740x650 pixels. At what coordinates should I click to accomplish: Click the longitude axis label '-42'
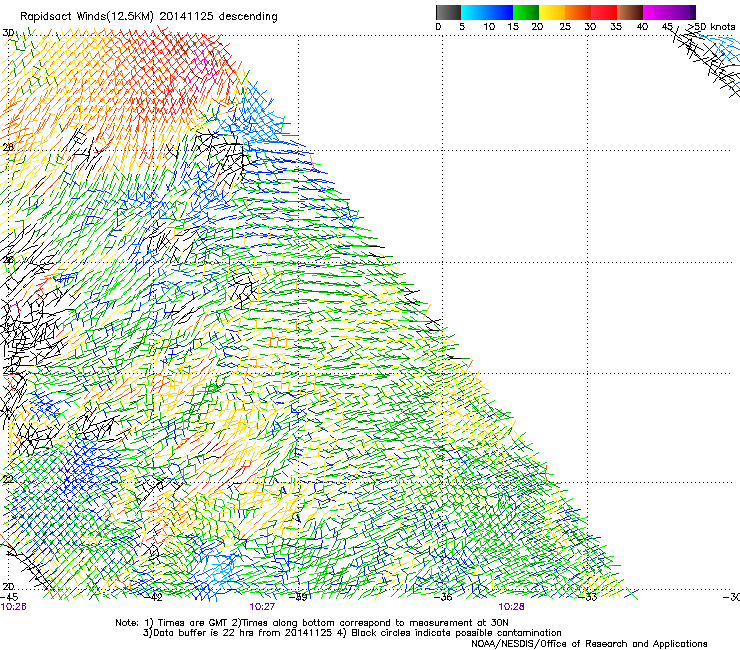coord(154,598)
